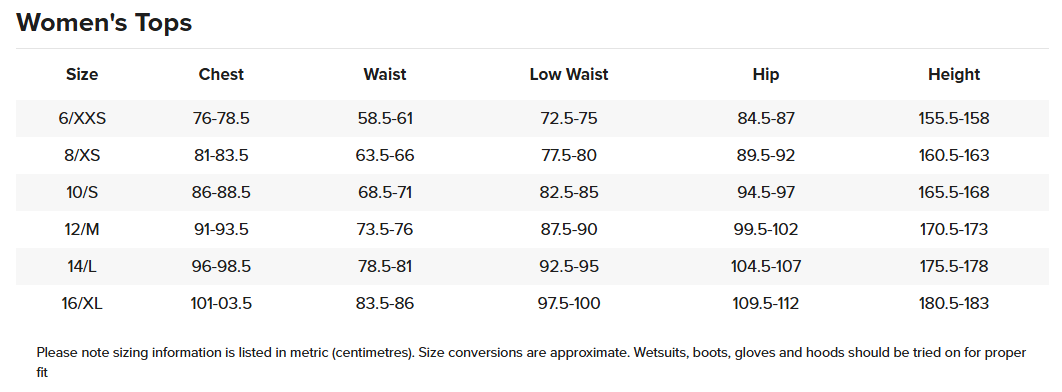Click the Women's Tops heading
1062x392 pixels.
coord(104,22)
